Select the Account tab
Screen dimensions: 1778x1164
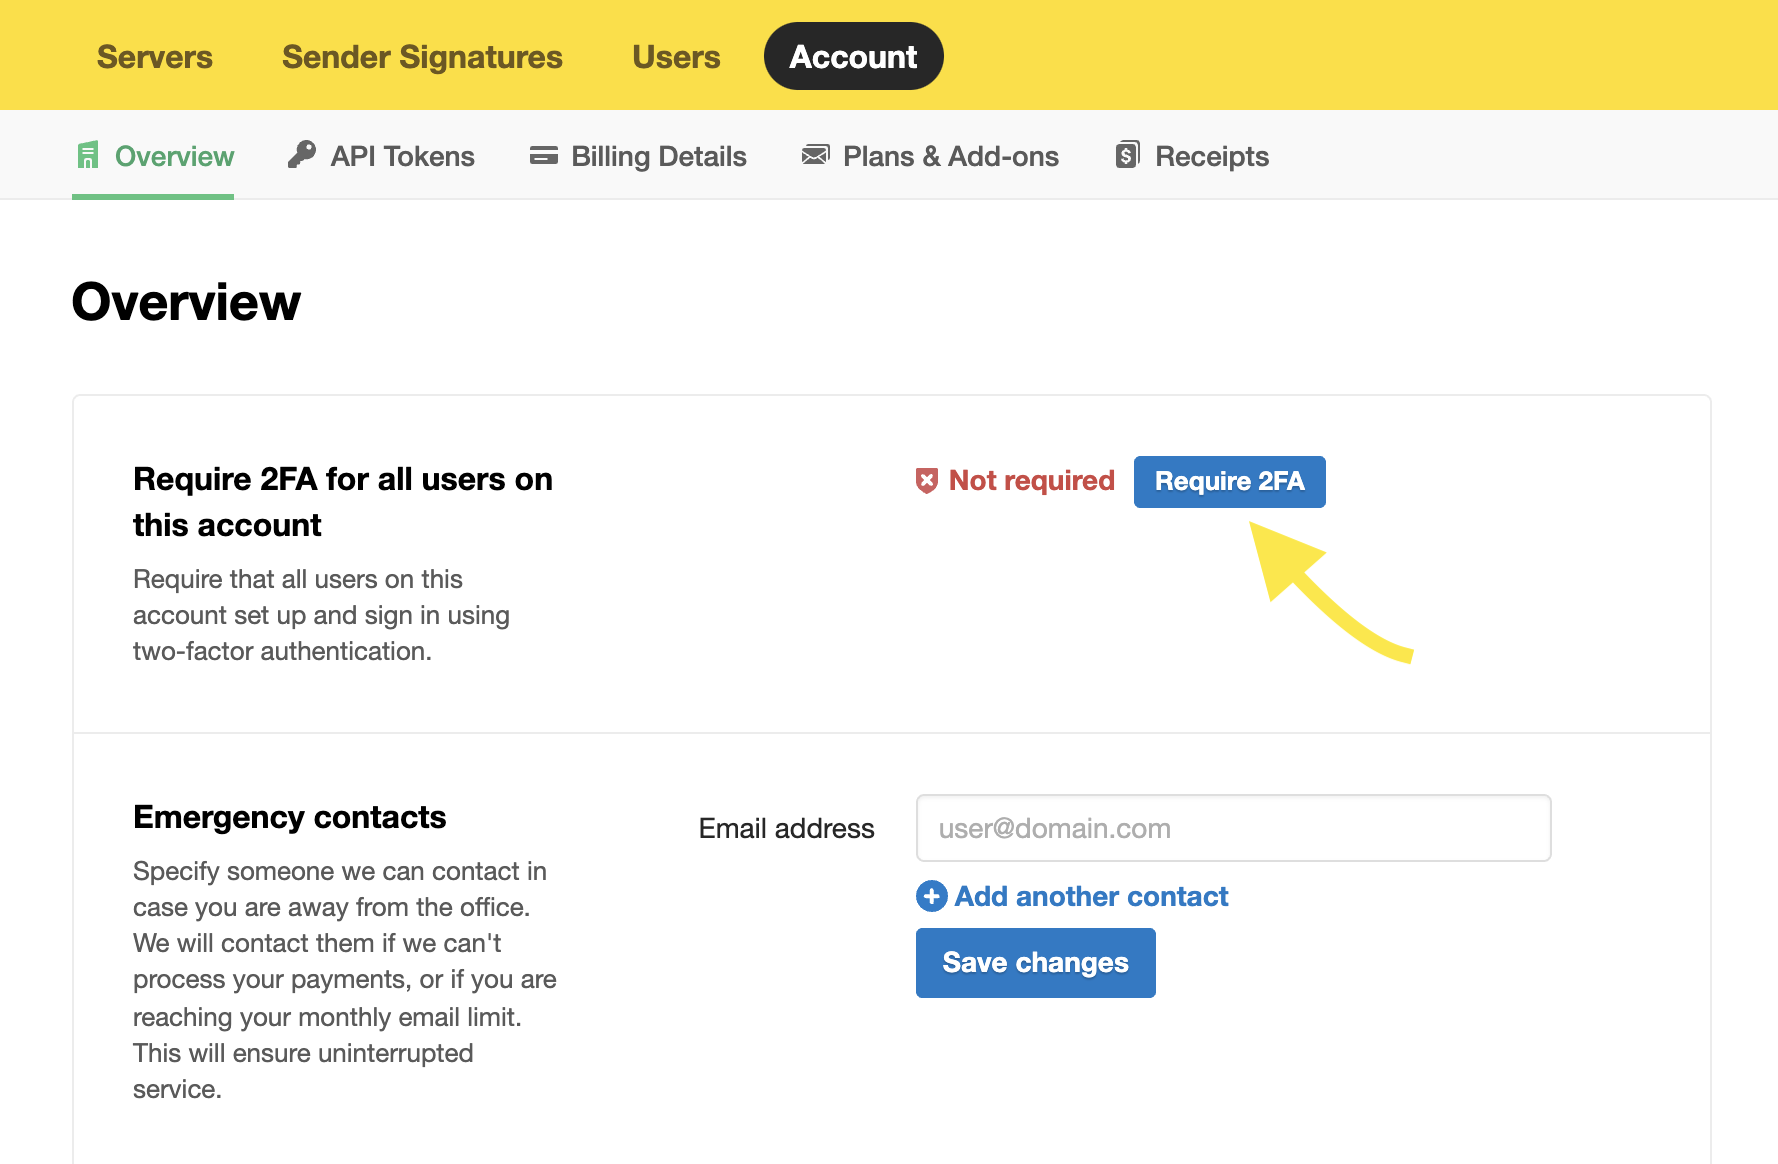(x=853, y=57)
